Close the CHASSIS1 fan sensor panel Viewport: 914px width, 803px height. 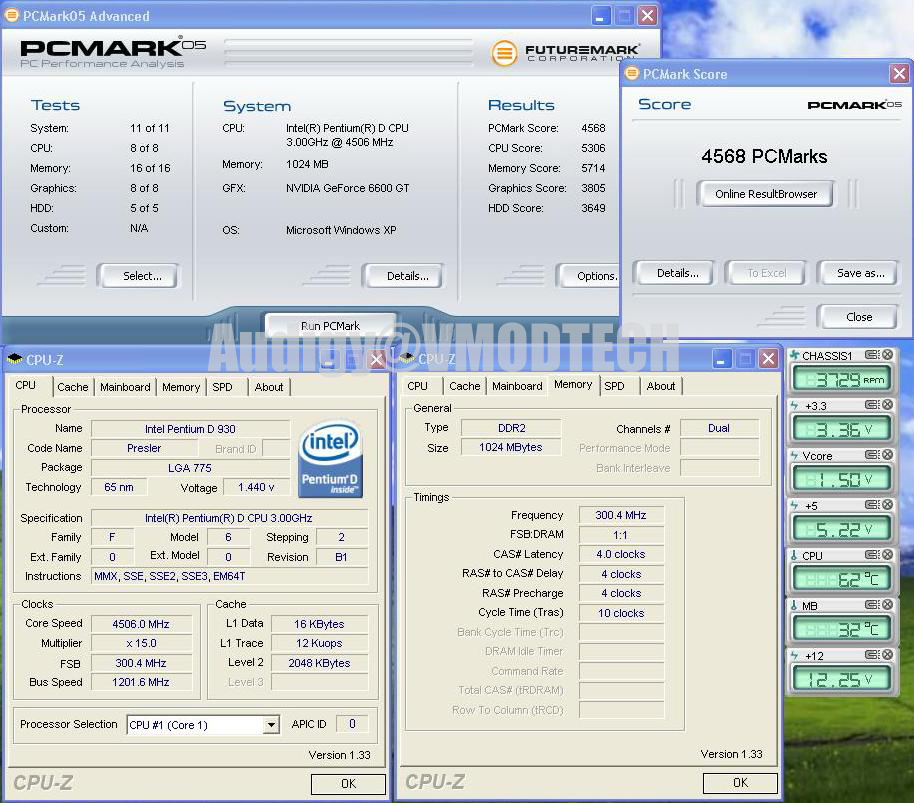point(887,355)
